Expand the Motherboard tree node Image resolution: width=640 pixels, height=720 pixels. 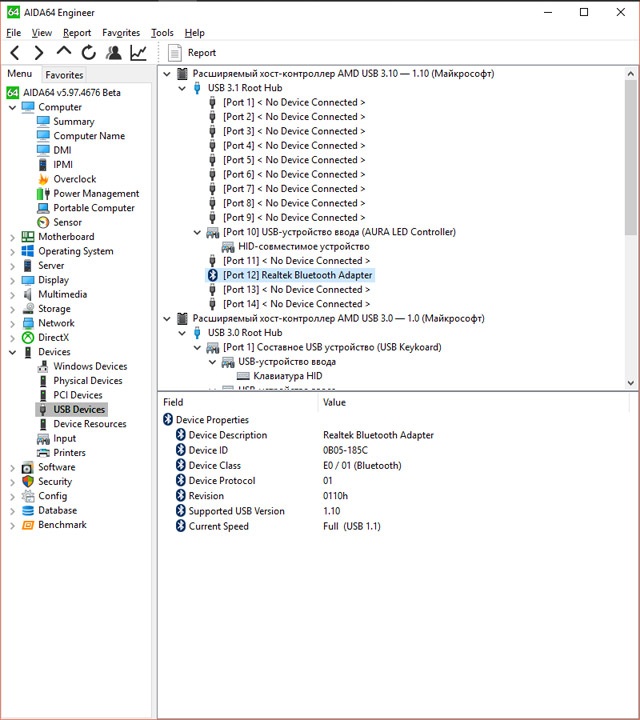(12, 237)
